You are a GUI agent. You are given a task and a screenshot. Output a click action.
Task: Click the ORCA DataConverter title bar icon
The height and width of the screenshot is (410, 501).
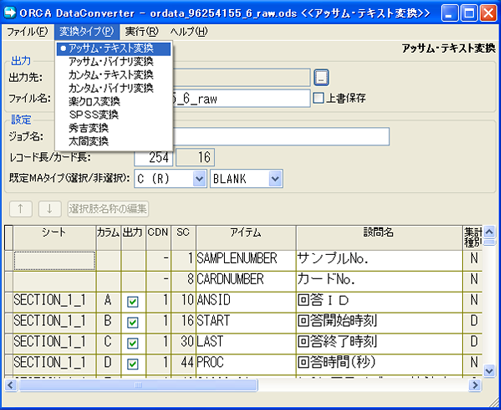[10, 12]
